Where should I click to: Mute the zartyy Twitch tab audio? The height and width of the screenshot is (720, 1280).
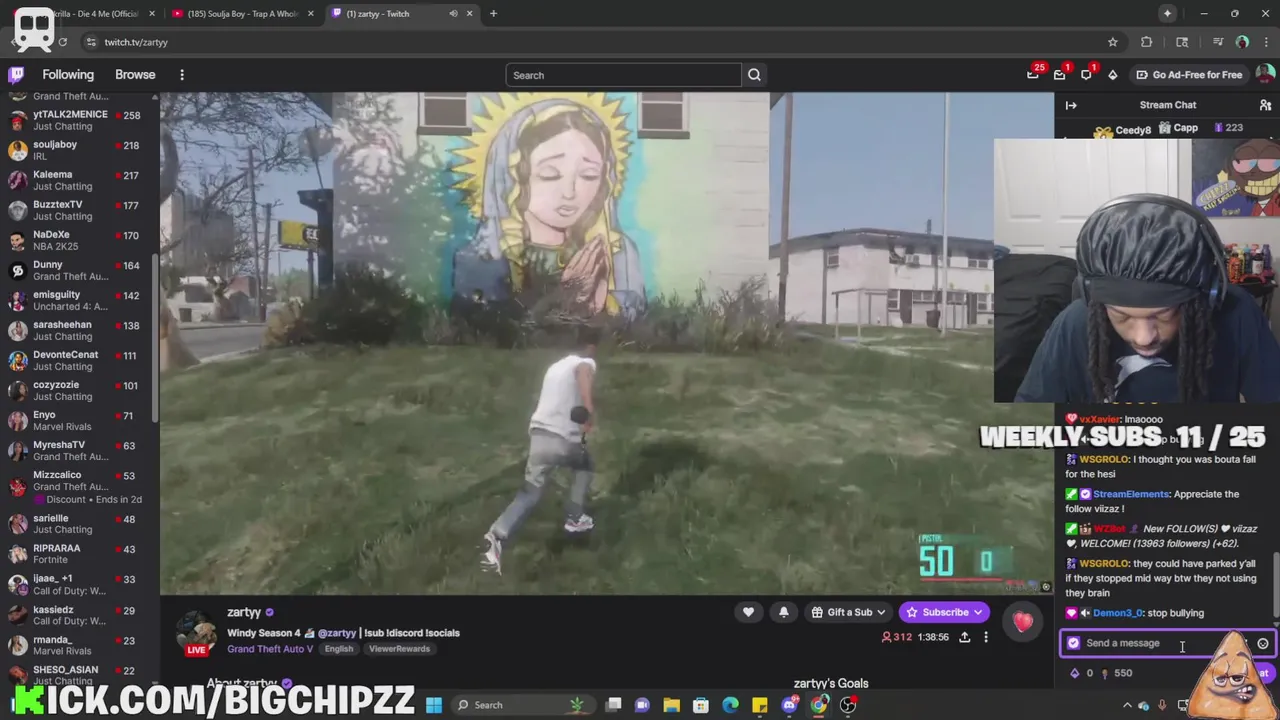[453, 13]
